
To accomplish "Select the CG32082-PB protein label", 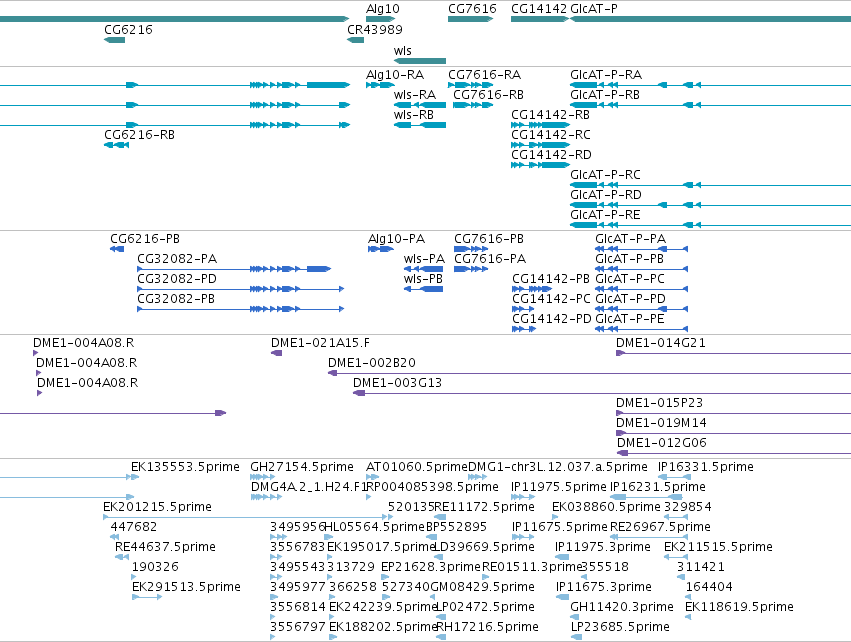I will click(176, 299).
